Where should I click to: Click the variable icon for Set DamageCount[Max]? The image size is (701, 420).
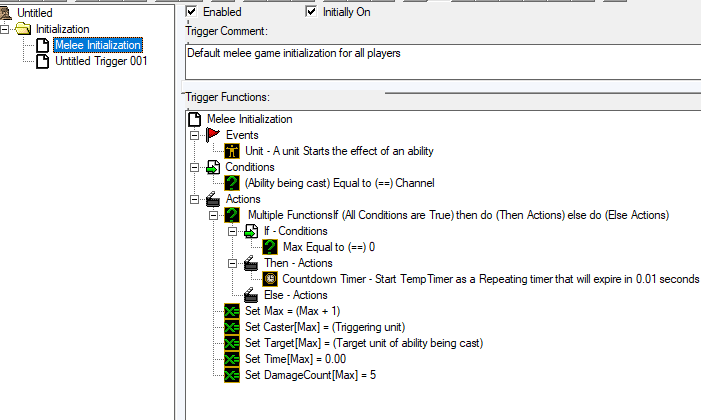[232, 375]
